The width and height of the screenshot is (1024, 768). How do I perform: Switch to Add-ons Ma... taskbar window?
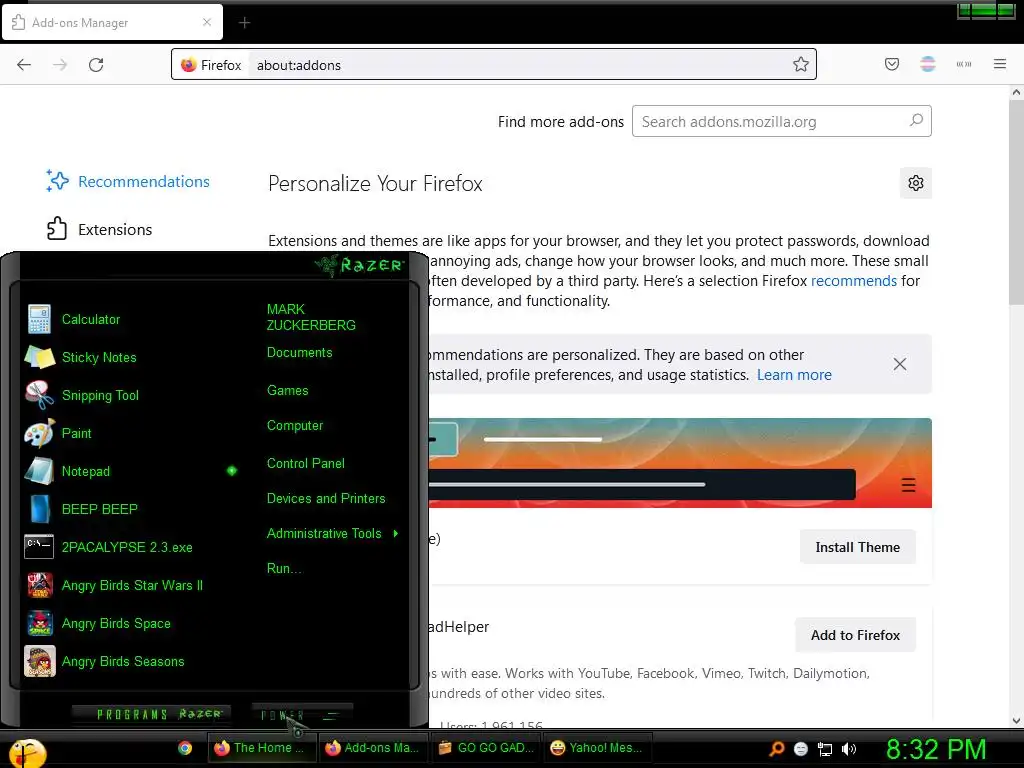(373, 748)
